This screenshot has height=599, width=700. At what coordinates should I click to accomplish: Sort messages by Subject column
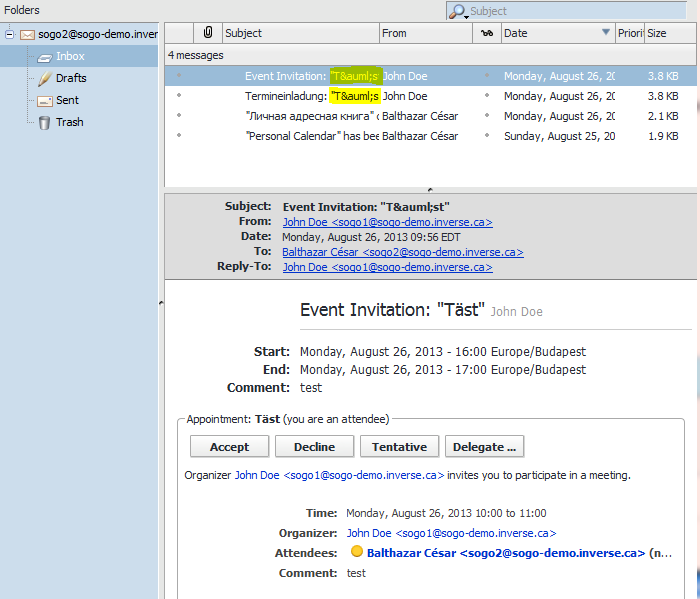(300, 33)
